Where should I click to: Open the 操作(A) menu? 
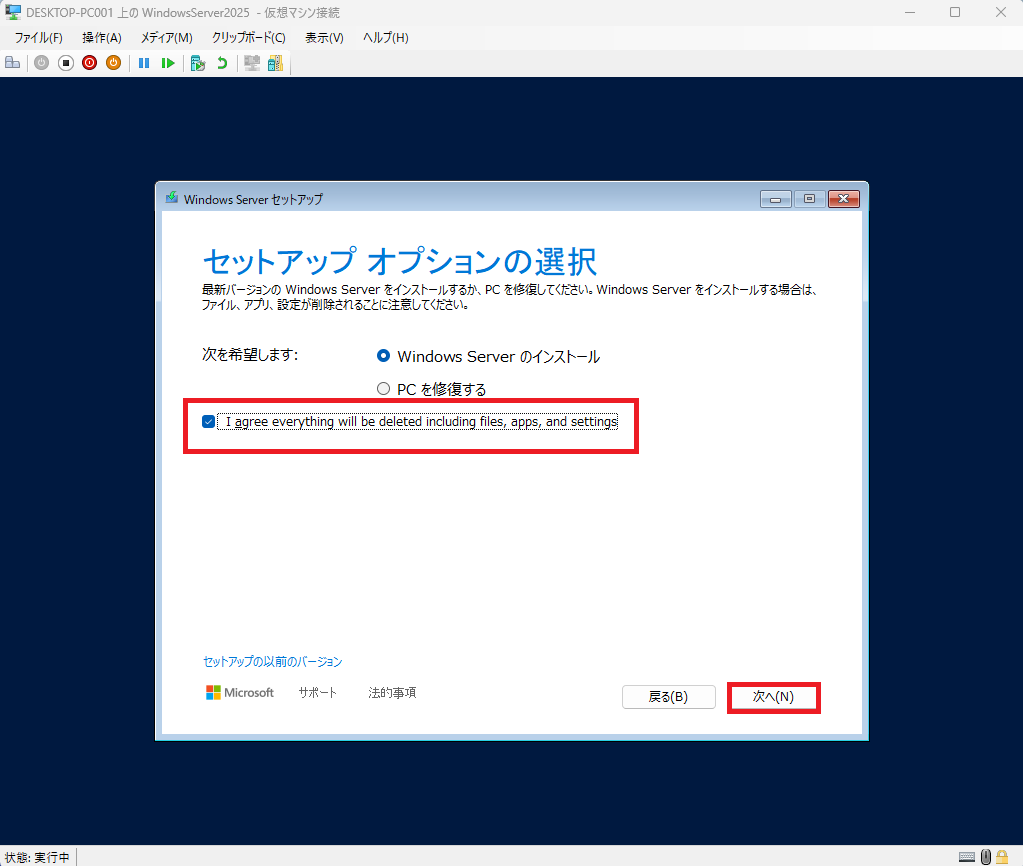102,38
